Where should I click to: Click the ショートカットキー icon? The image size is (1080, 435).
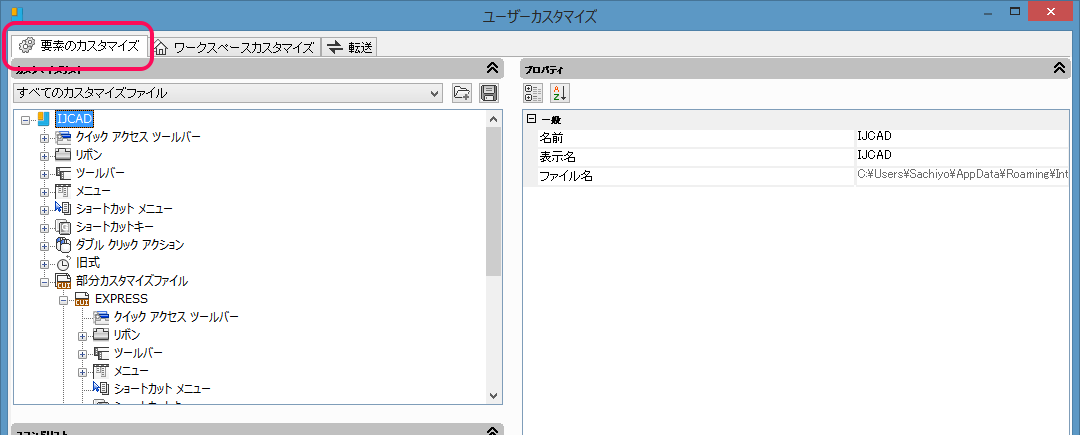[x=63, y=226]
